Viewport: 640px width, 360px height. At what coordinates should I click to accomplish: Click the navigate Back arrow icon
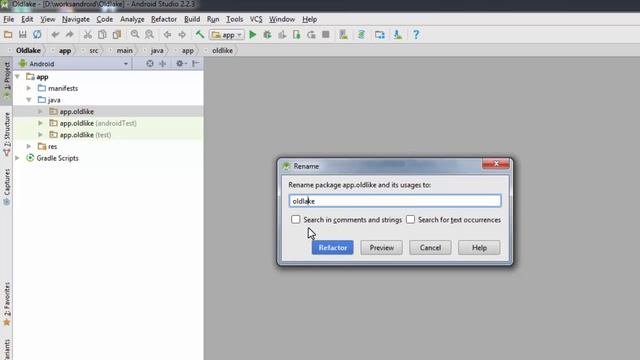click(167, 35)
